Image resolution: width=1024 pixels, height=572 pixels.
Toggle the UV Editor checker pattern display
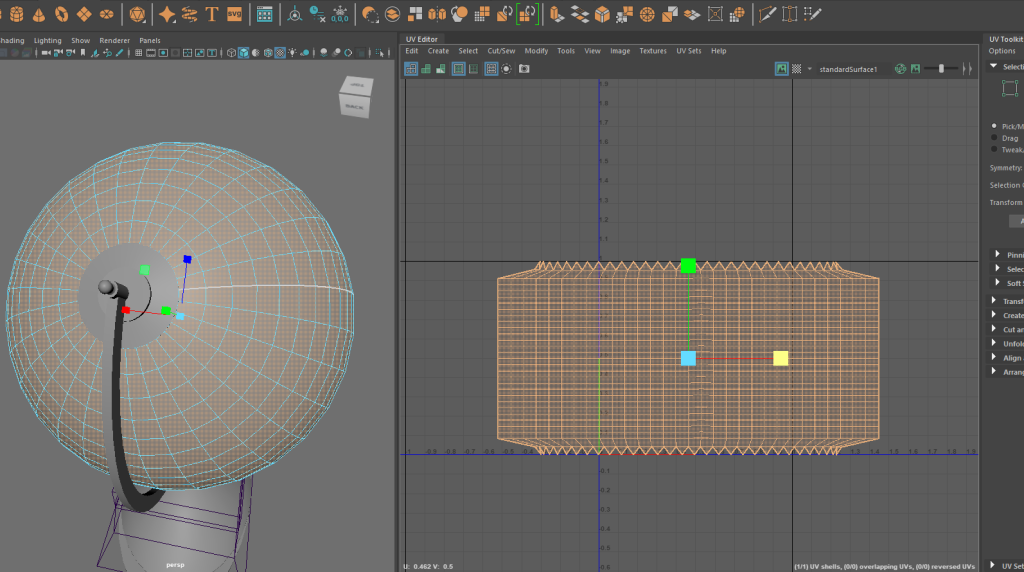coord(797,69)
